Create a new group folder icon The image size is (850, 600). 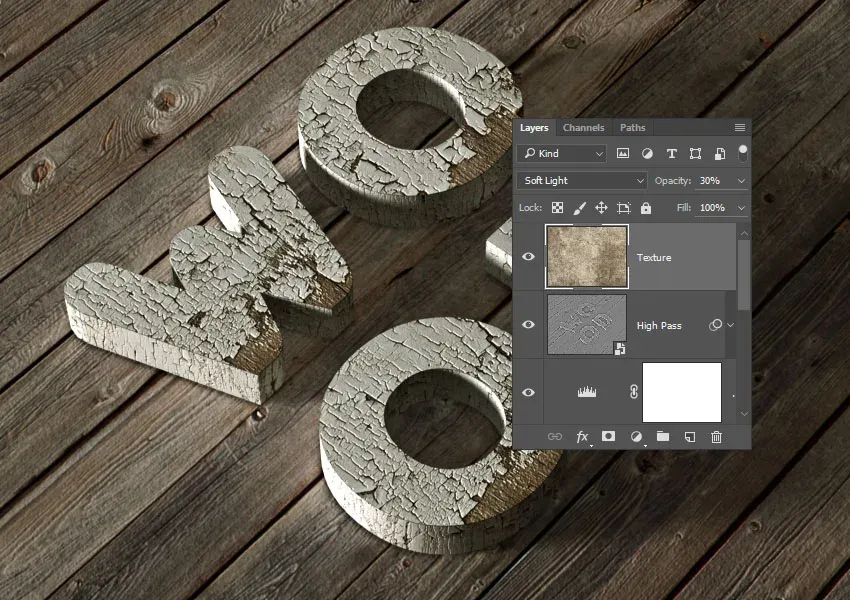pos(662,436)
